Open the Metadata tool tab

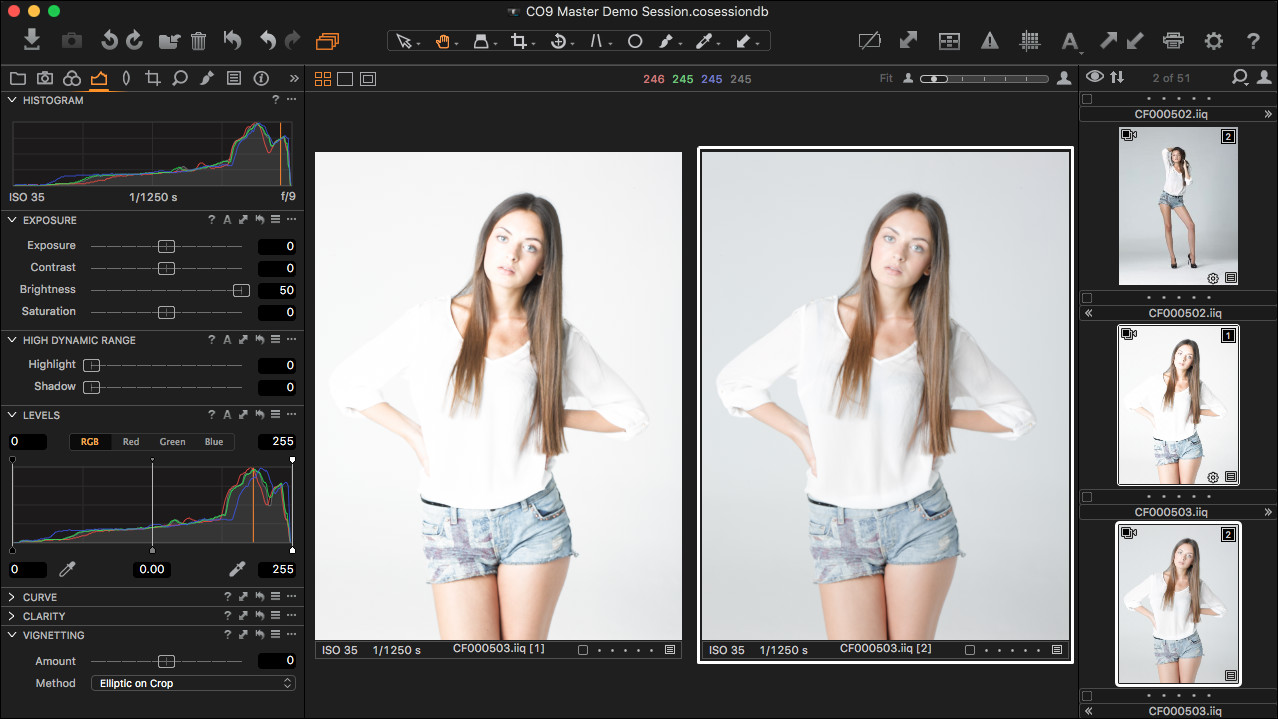[234, 78]
